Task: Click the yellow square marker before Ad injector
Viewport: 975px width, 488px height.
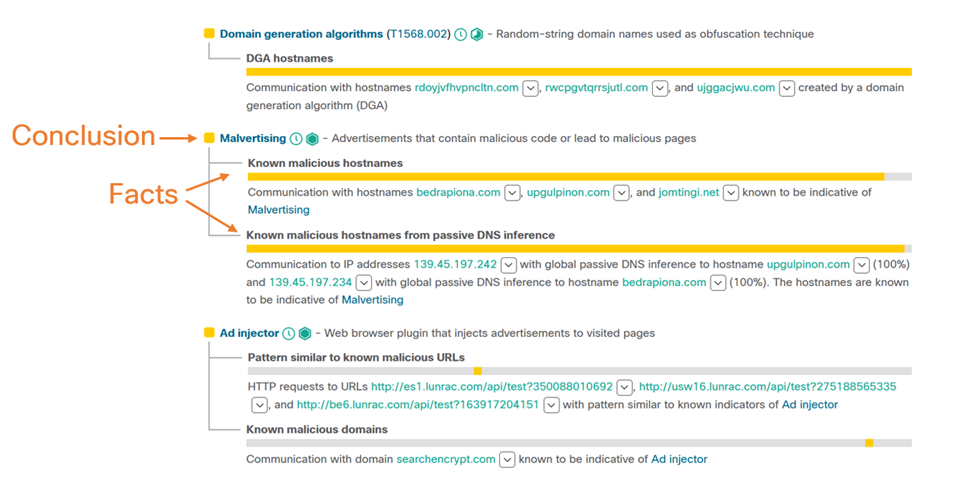Action: [209, 333]
